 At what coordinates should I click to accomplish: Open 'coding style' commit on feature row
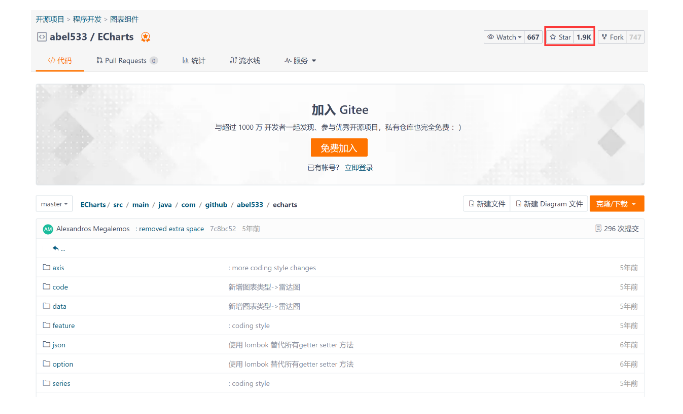(x=249, y=326)
